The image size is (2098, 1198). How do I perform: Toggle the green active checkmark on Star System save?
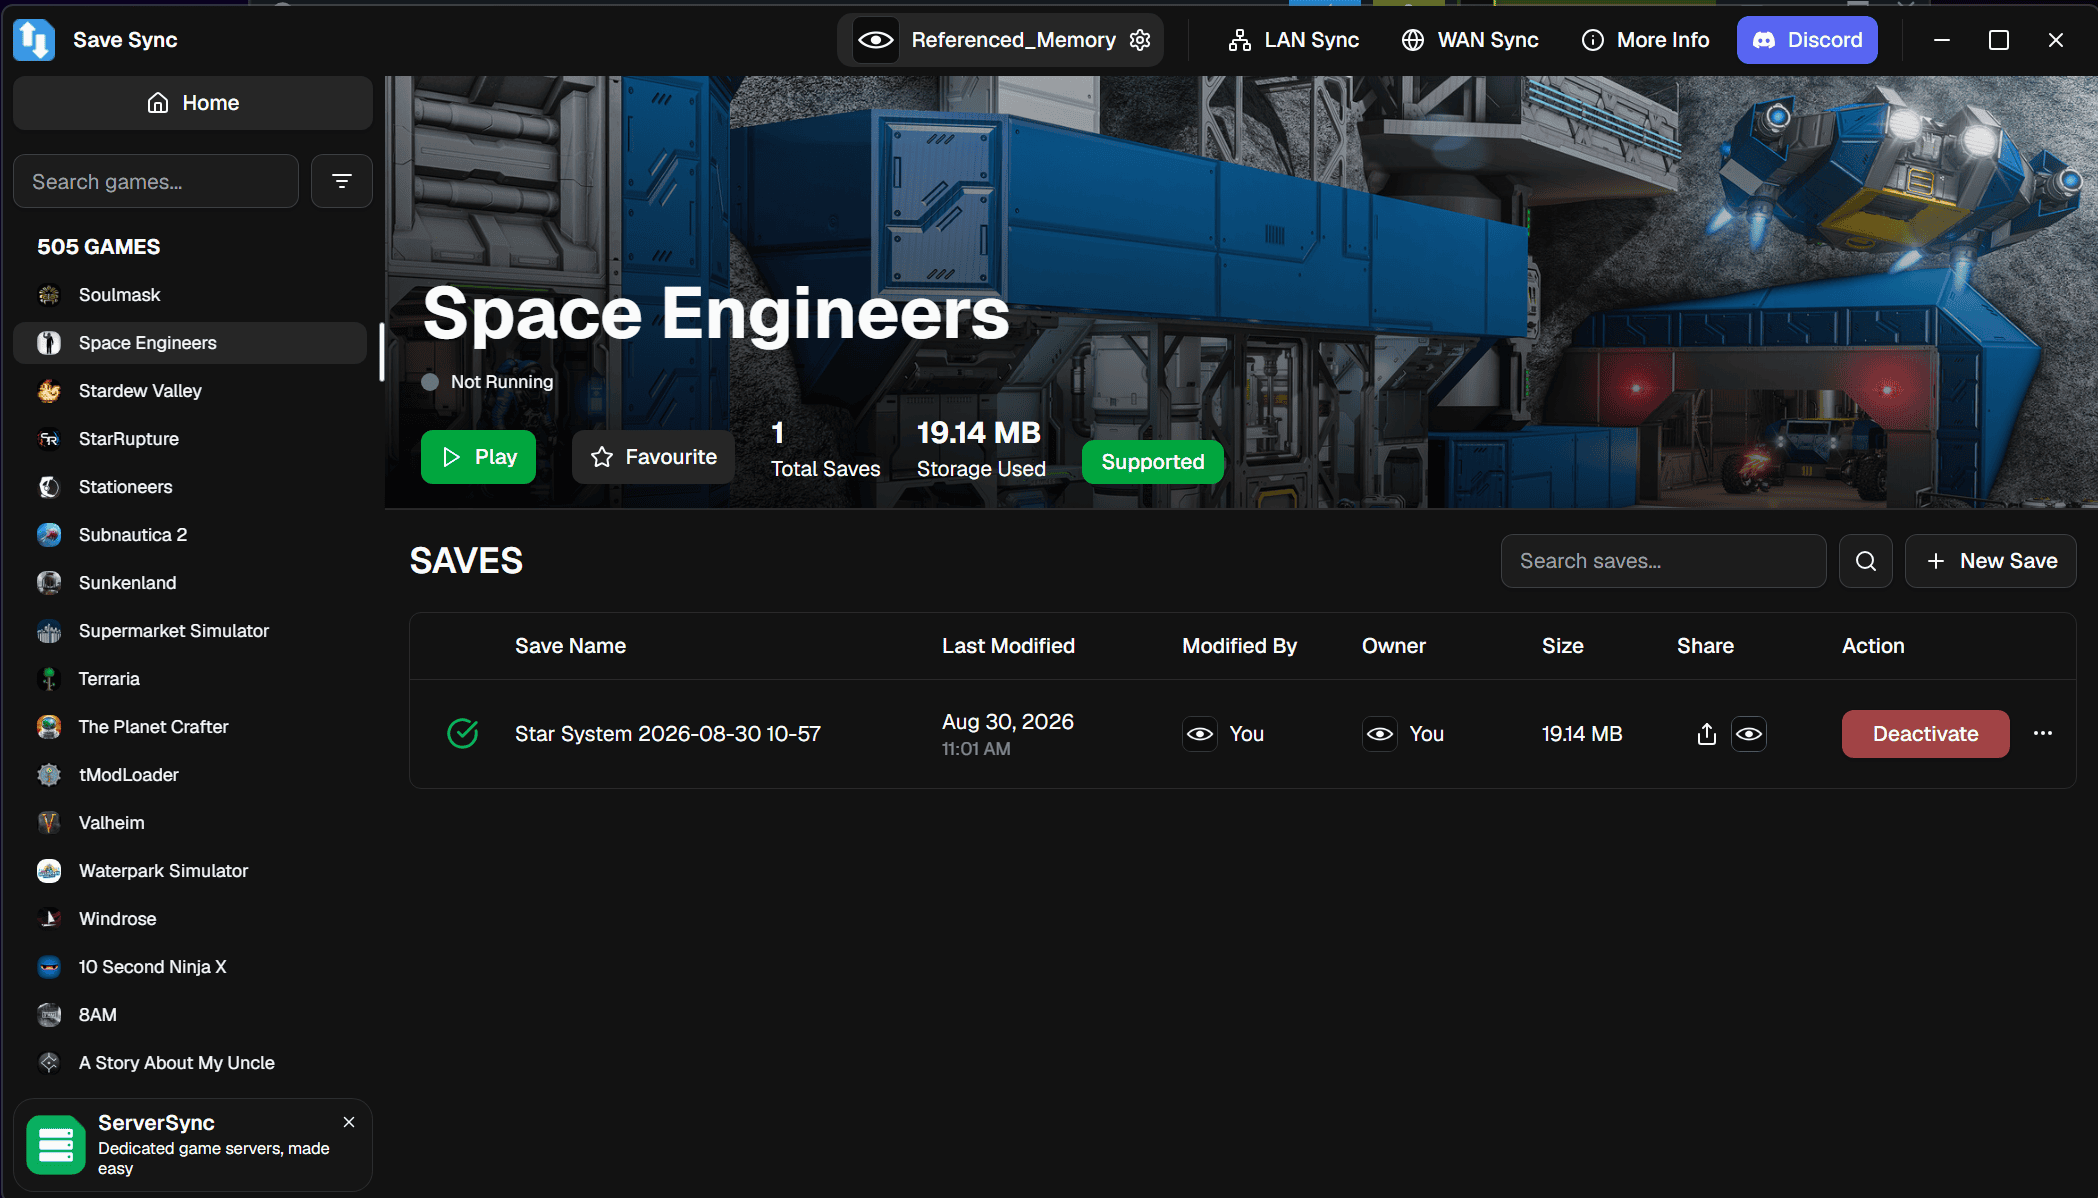[462, 734]
